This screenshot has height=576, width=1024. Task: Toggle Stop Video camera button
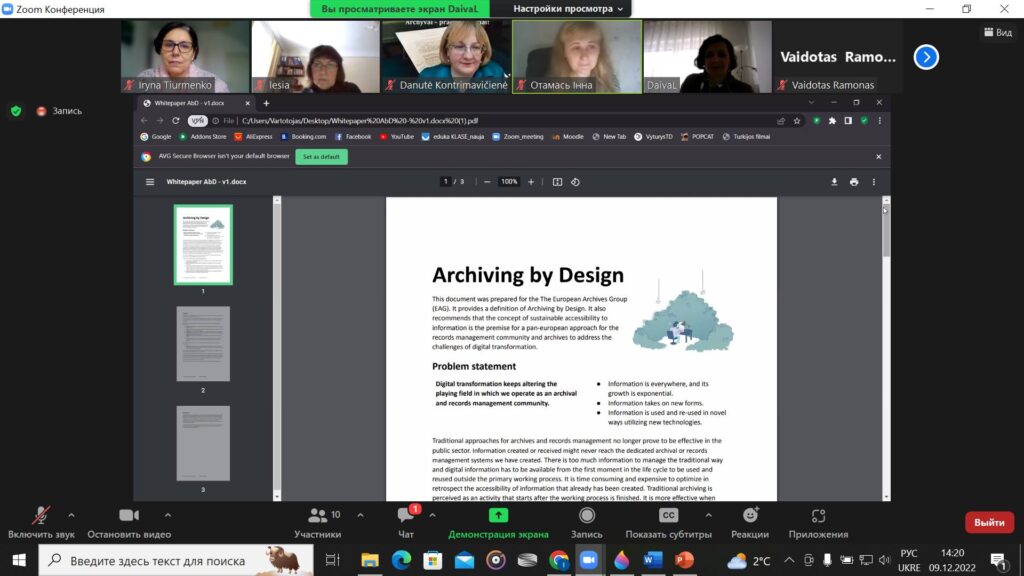click(x=129, y=516)
